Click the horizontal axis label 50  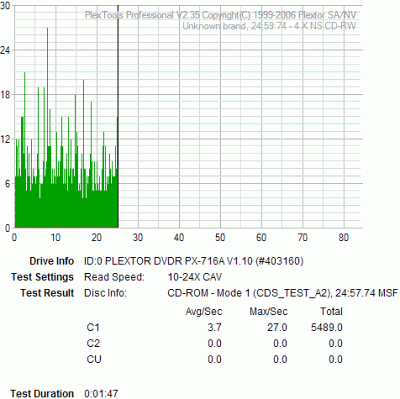[x=220, y=237]
